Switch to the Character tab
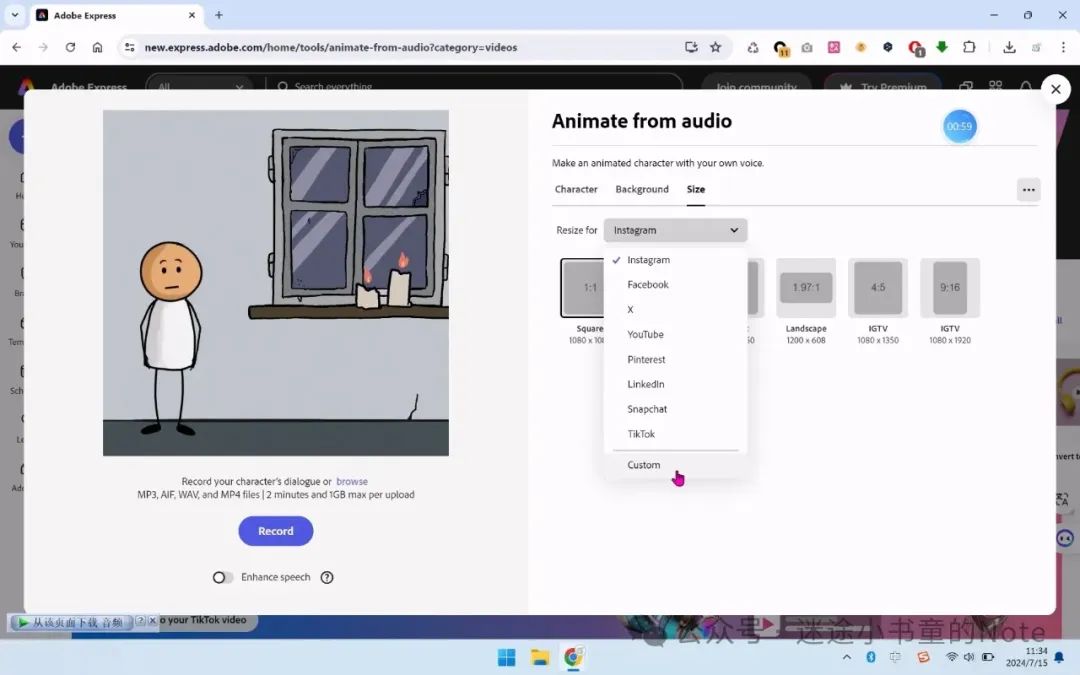Viewport: 1080px width, 675px height. point(576,189)
